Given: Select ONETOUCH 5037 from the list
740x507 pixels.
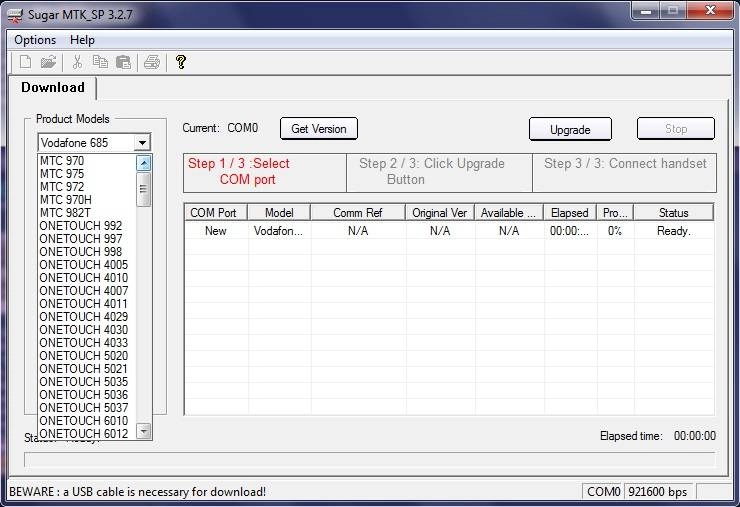Looking at the screenshot, I should tap(87, 407).
